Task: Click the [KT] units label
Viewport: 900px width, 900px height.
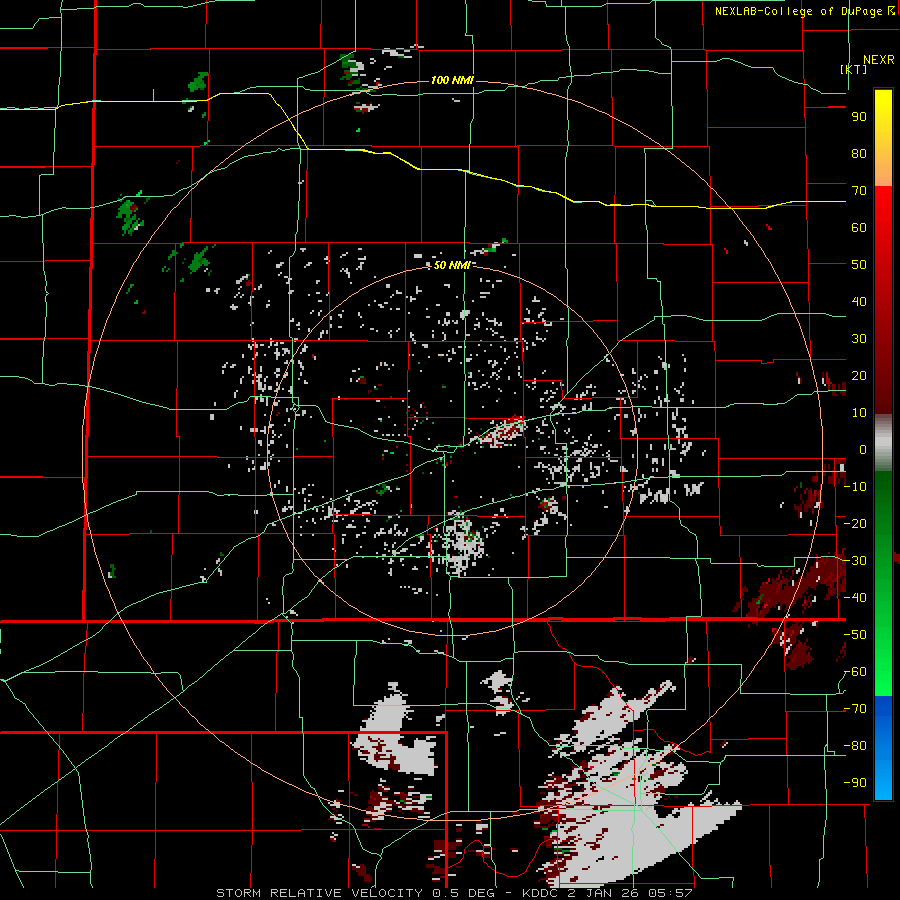Action: coord(853,69)
